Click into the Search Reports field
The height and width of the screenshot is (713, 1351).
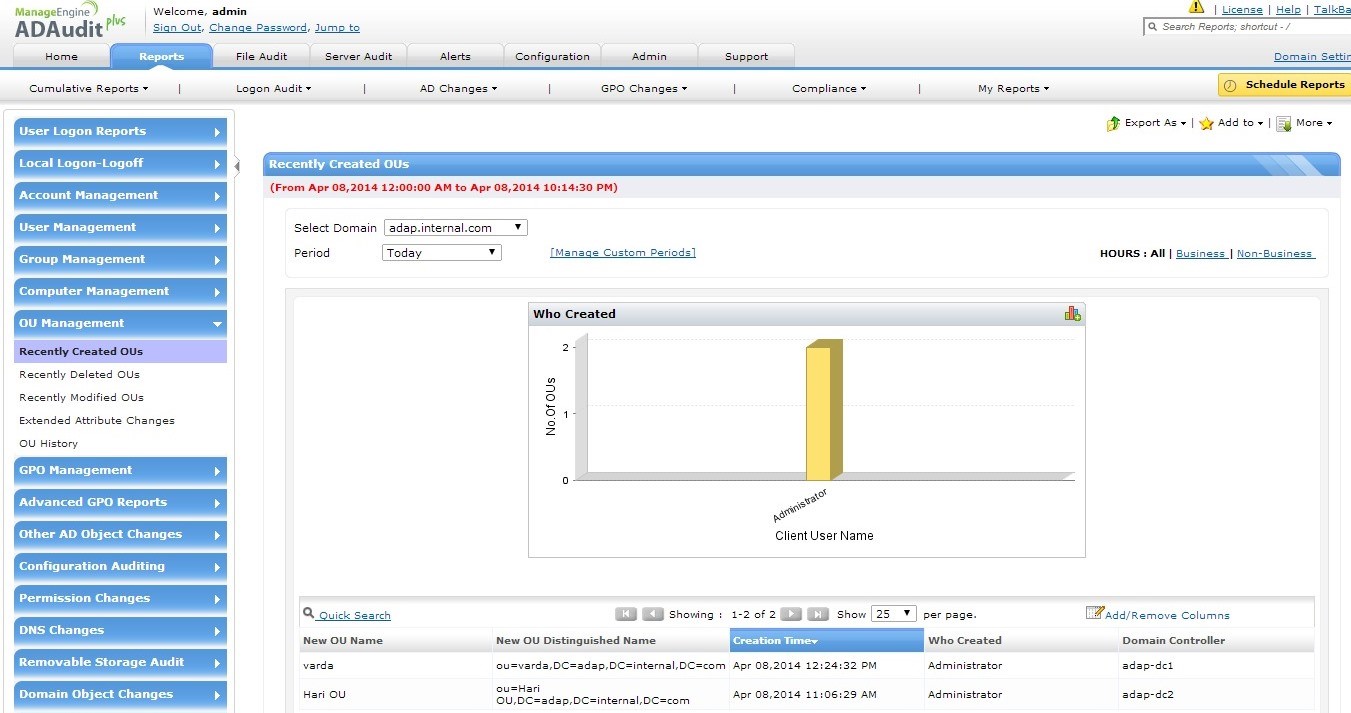coord(1250,27)
